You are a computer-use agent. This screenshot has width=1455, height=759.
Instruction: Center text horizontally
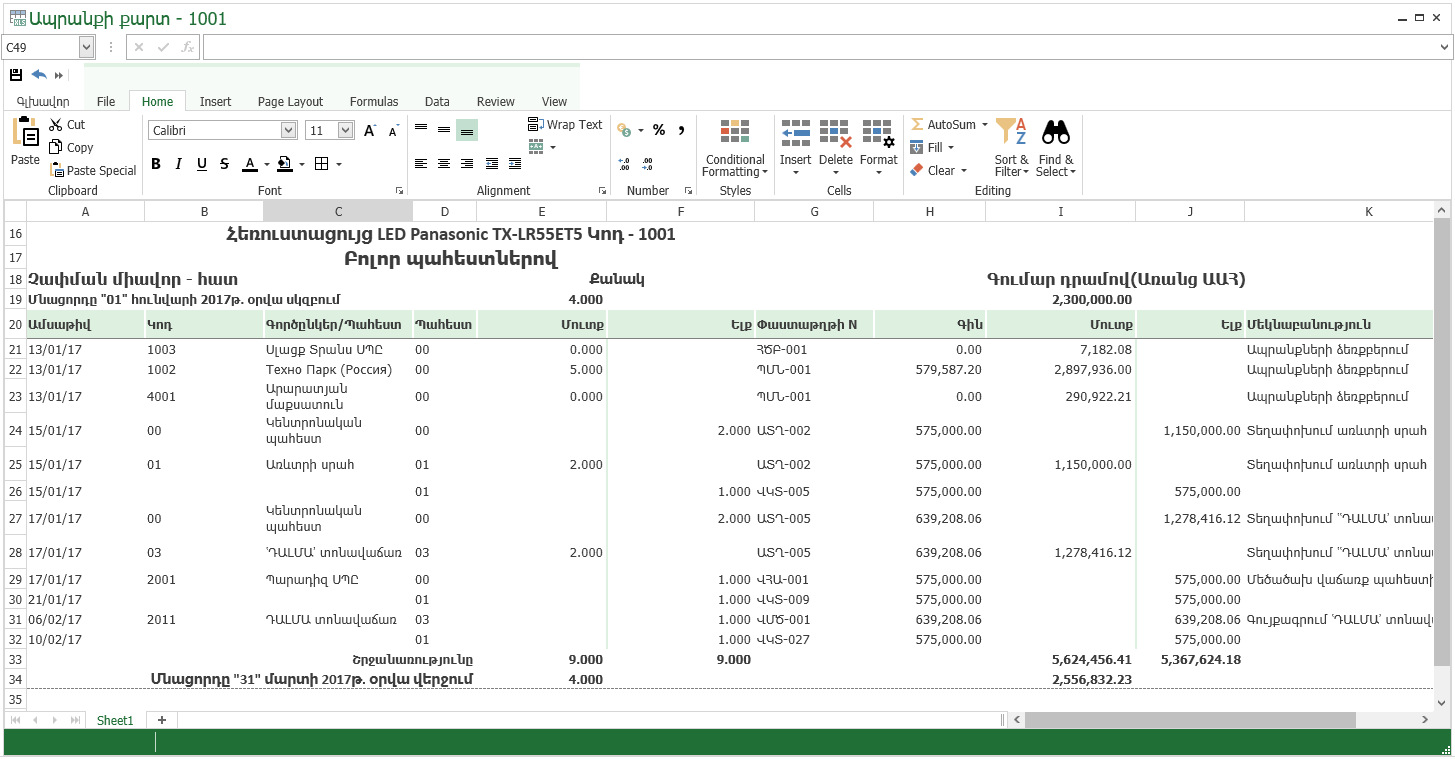click(x=444, y=164)
